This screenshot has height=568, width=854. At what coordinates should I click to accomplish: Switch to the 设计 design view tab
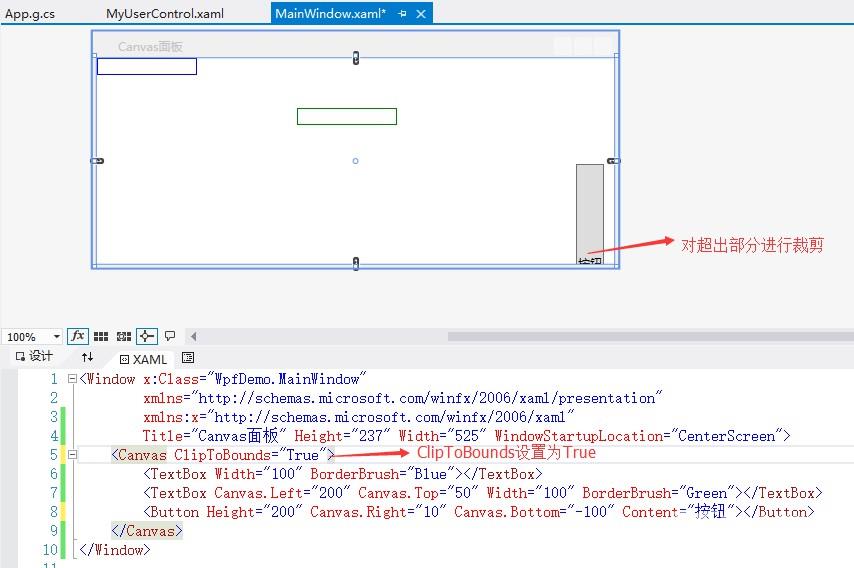point(34,356)
